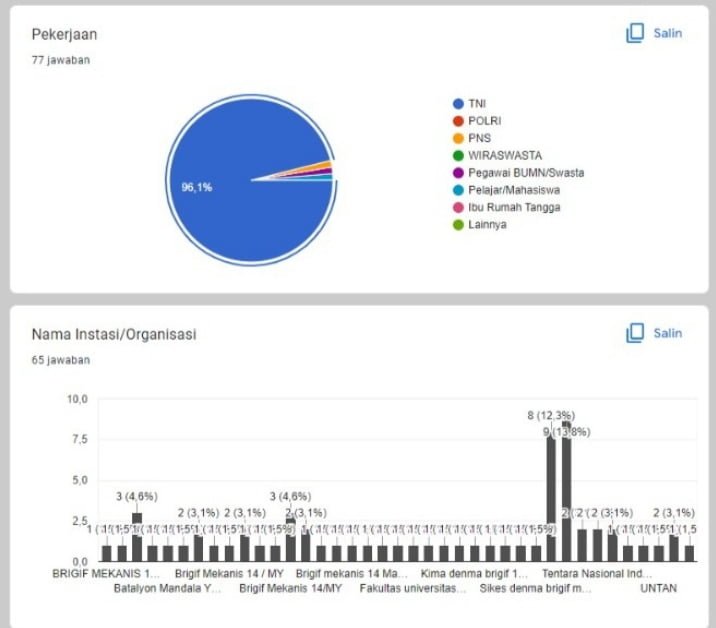Click the UNTAN axis label
This screenshot has width=716, height=628.
click(658, 589)
